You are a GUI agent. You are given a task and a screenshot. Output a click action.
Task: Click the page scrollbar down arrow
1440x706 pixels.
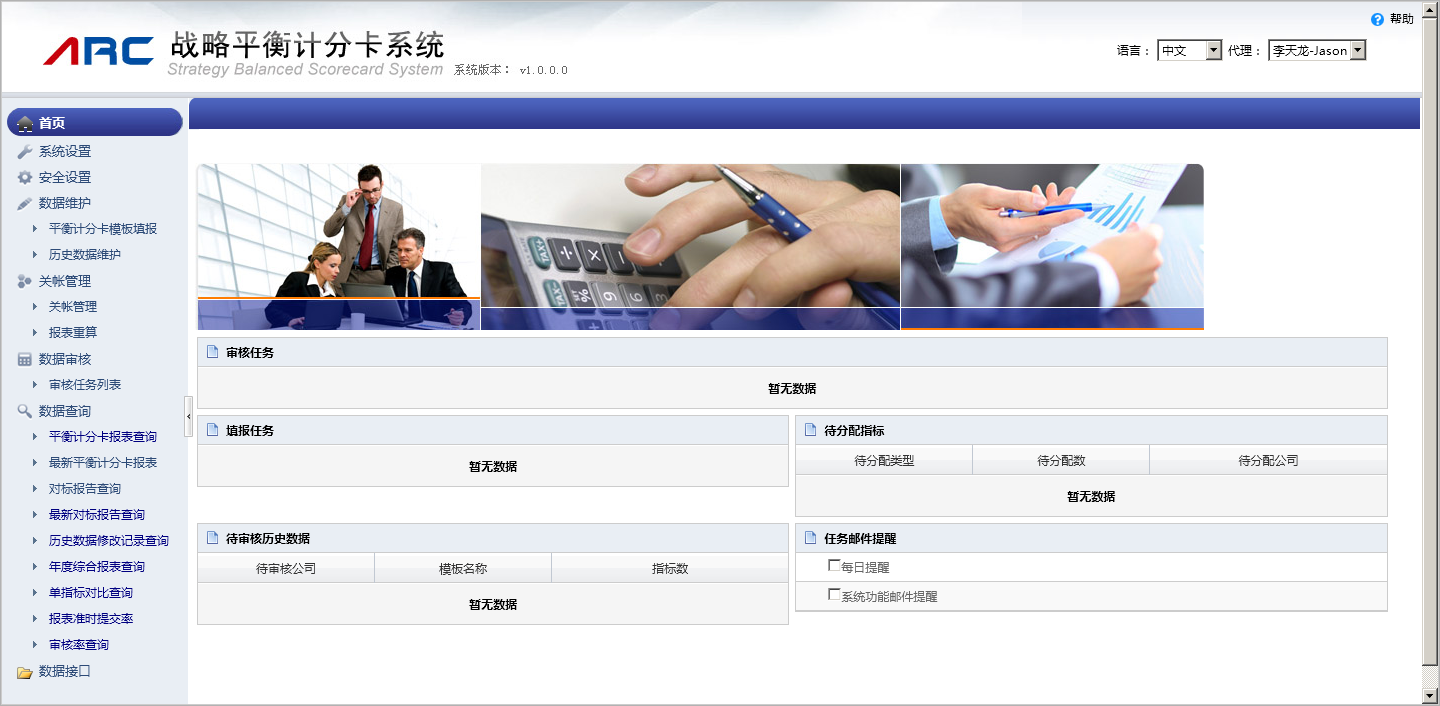(1429, 695)
